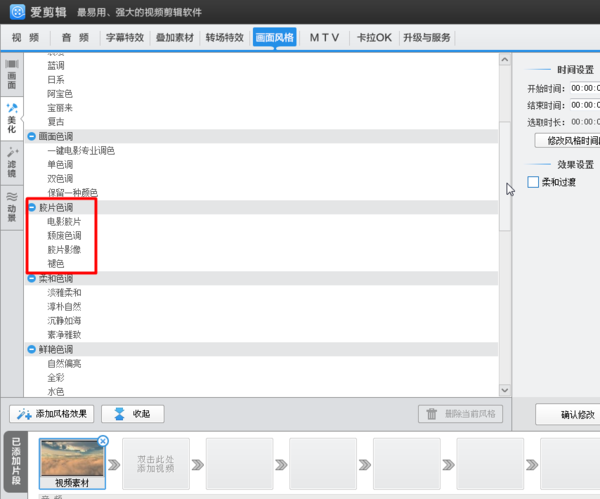The height and width of the screenshot is (499, 600).
Task: Choose the 双色调 effect
Action: (60, 179)
